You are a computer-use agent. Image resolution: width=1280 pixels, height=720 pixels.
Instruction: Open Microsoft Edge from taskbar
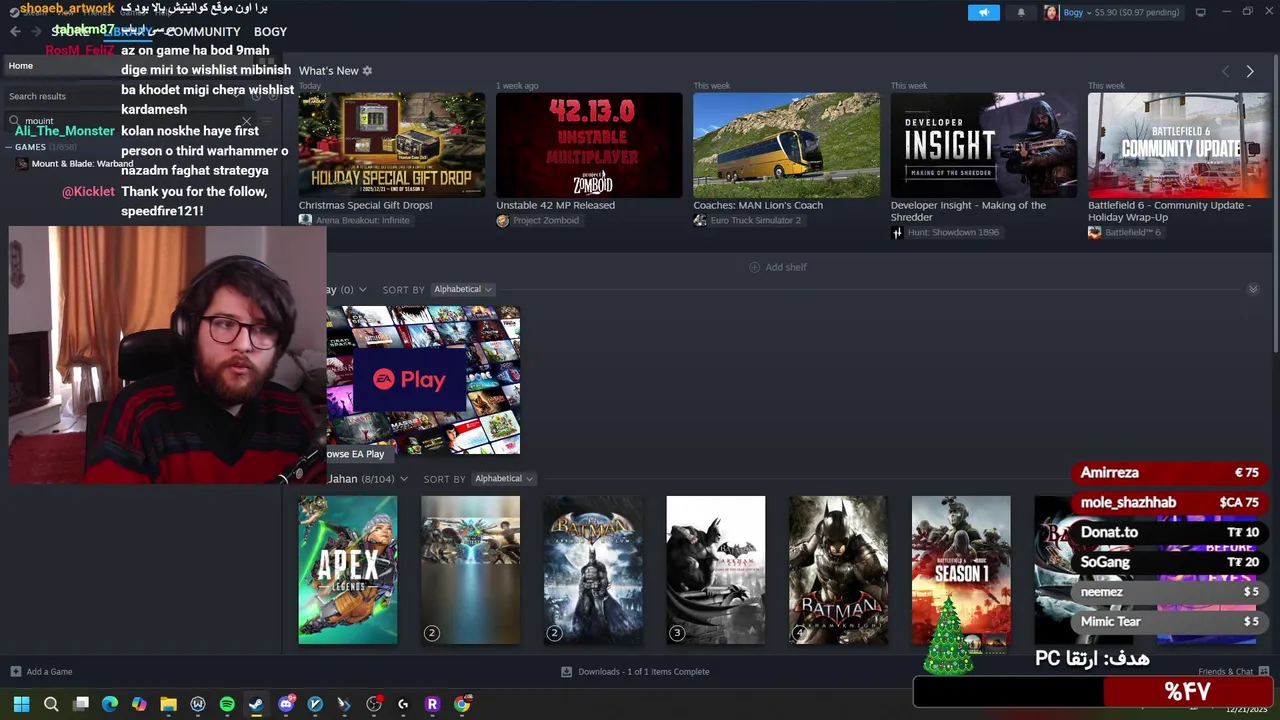tap(110, 704)
